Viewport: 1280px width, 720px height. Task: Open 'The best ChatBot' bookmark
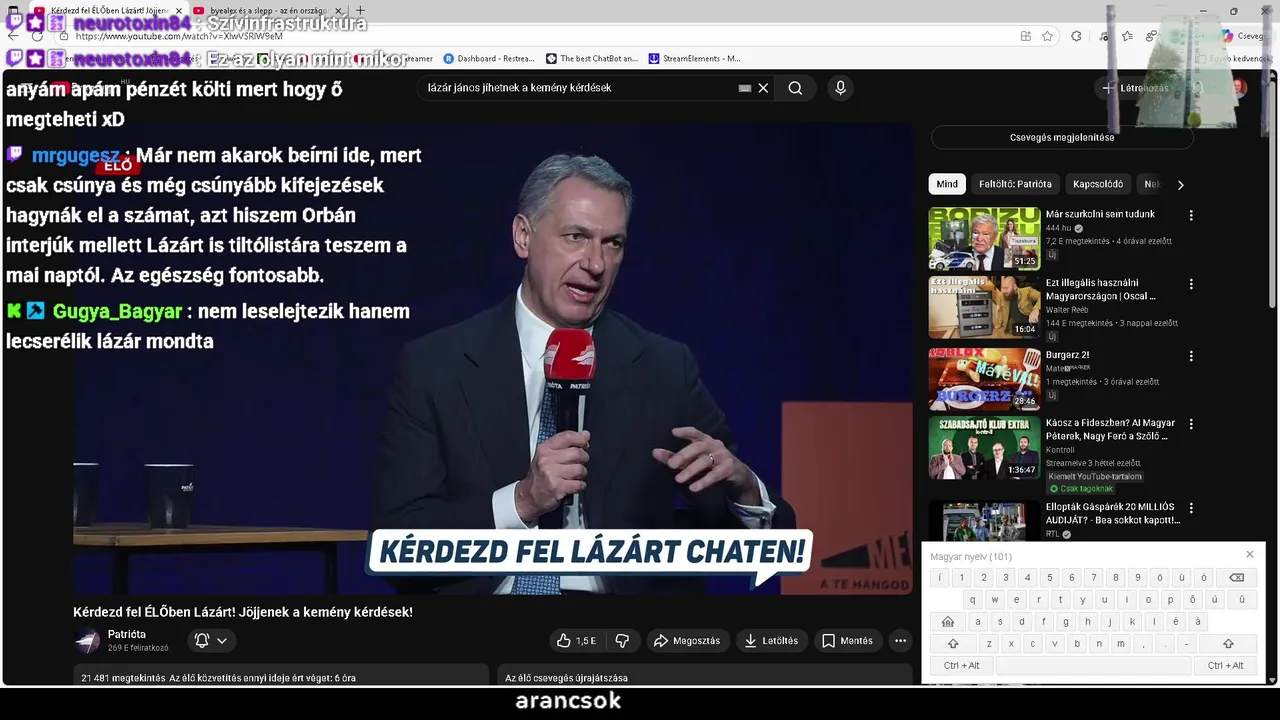591,59
